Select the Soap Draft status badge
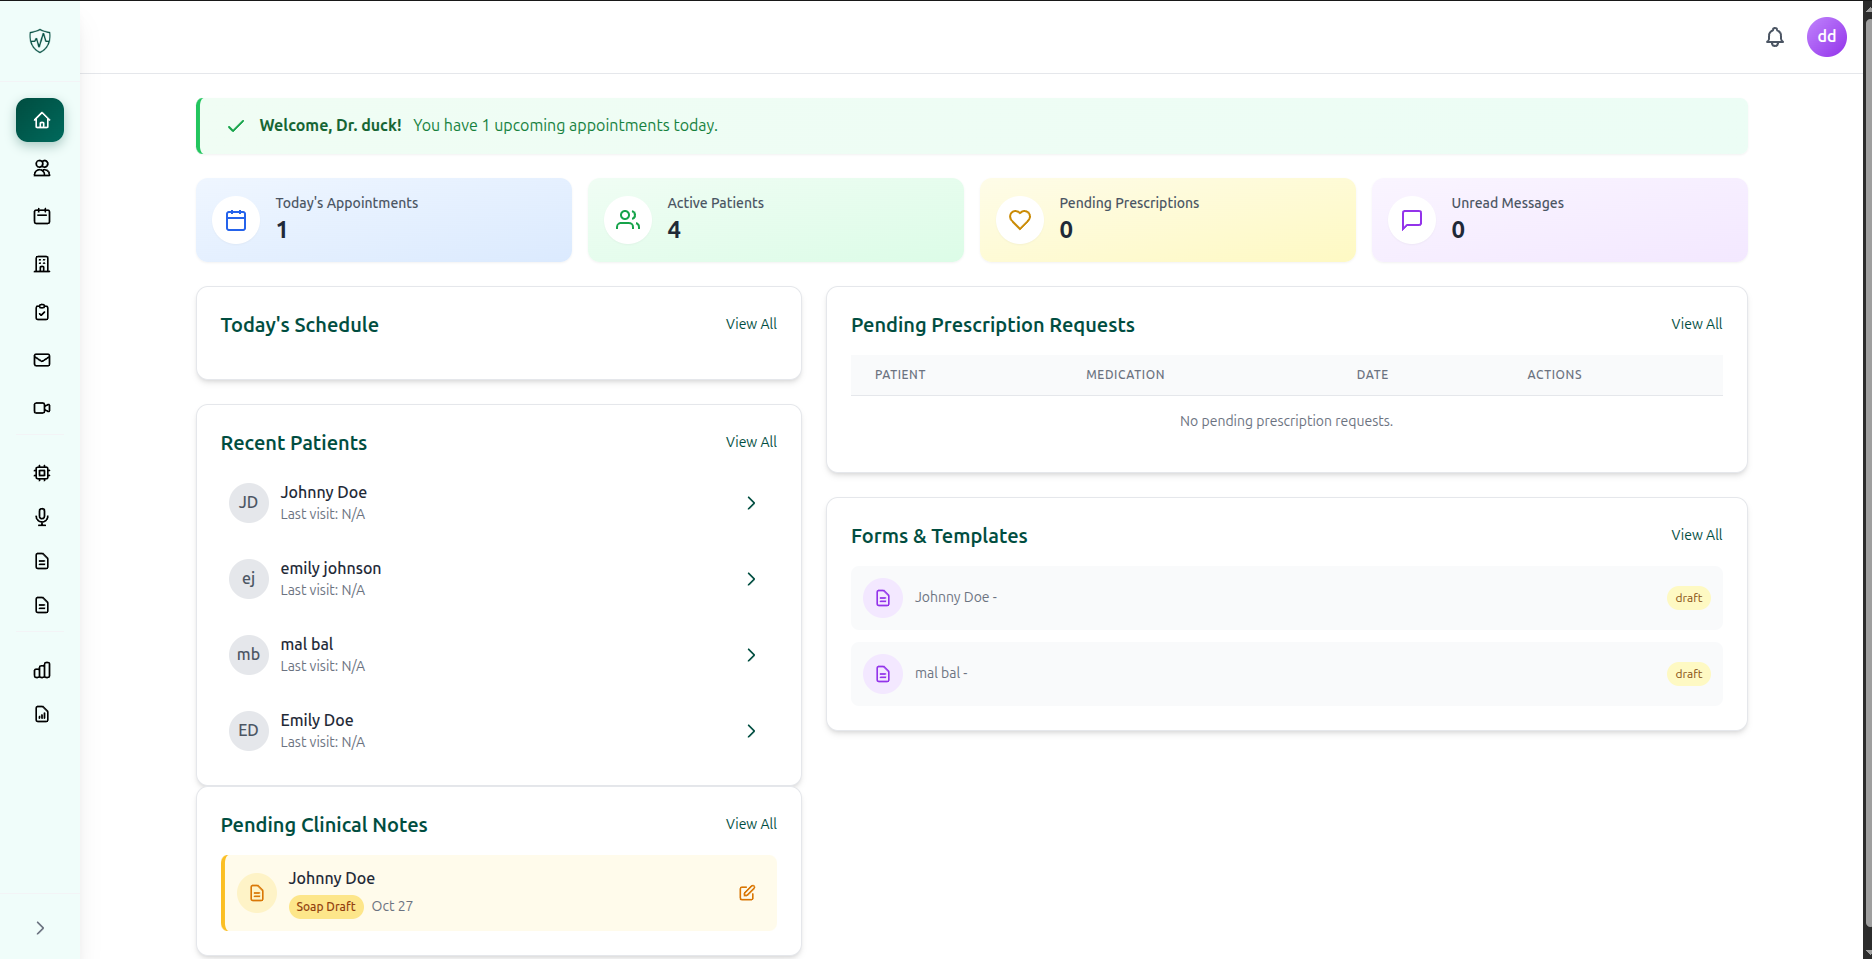 pos(326,906)
